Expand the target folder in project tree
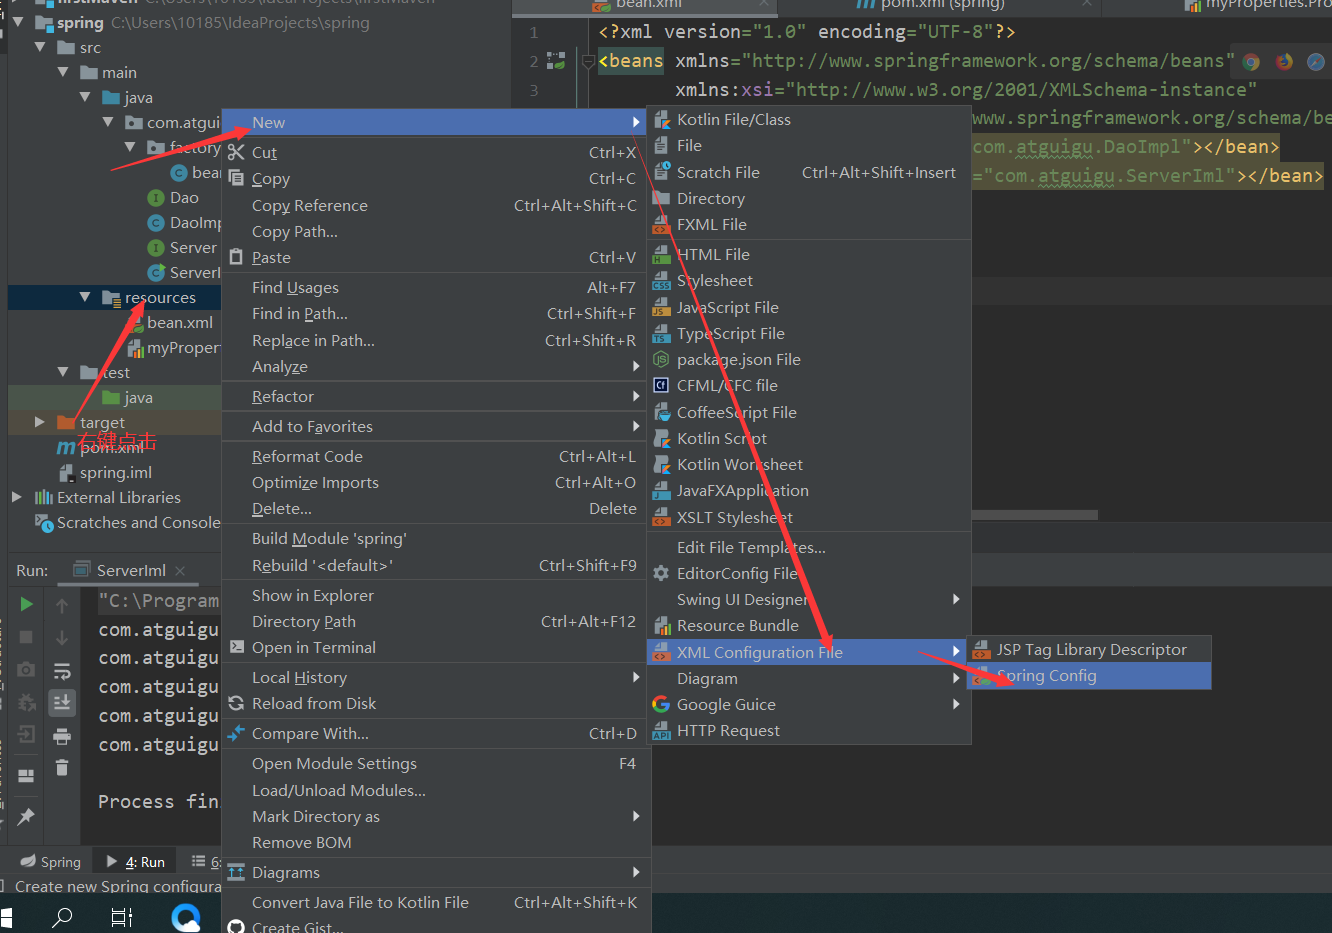 click(x=40, y=422)
